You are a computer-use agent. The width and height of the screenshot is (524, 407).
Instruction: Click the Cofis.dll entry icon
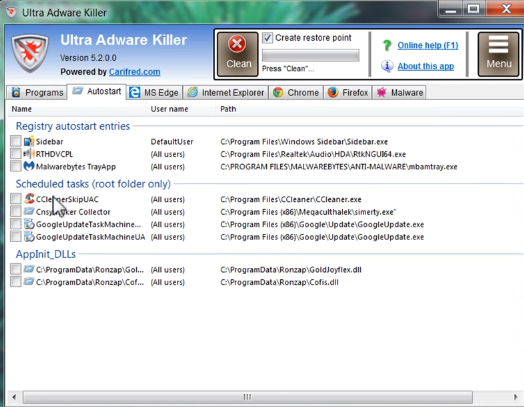point(29,282)
